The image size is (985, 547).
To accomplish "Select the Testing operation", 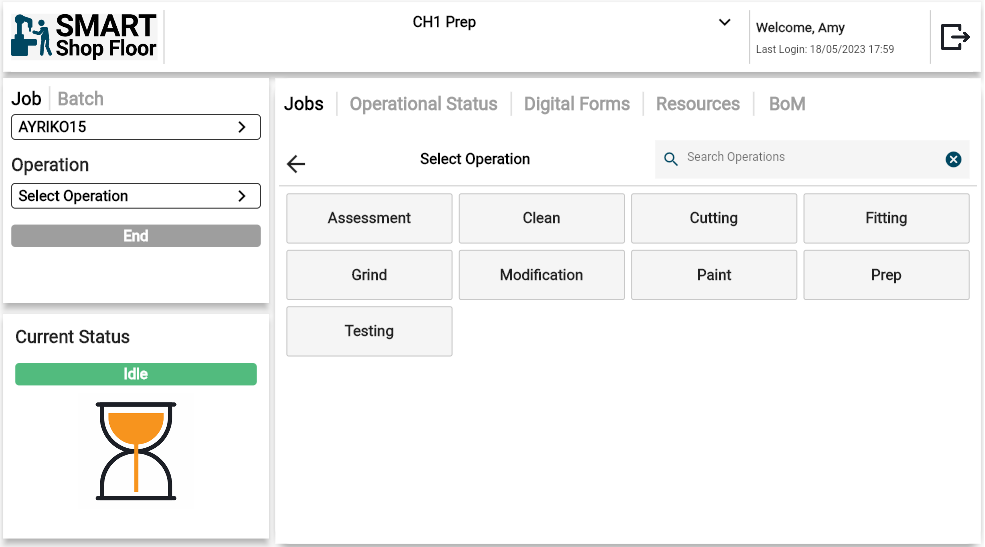I will [x=369, y=331].
